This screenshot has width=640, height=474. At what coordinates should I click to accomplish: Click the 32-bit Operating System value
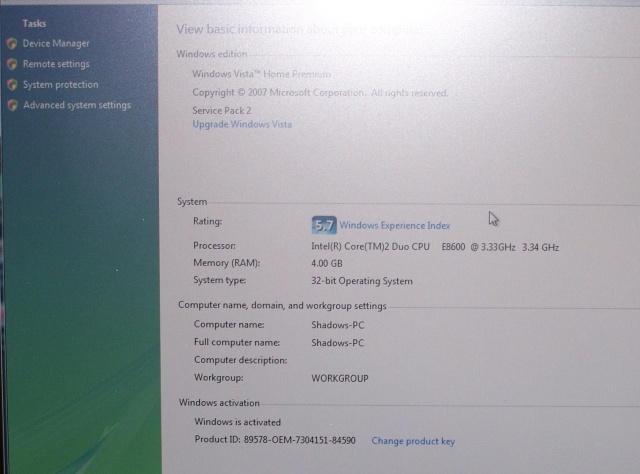pos(362,281)
